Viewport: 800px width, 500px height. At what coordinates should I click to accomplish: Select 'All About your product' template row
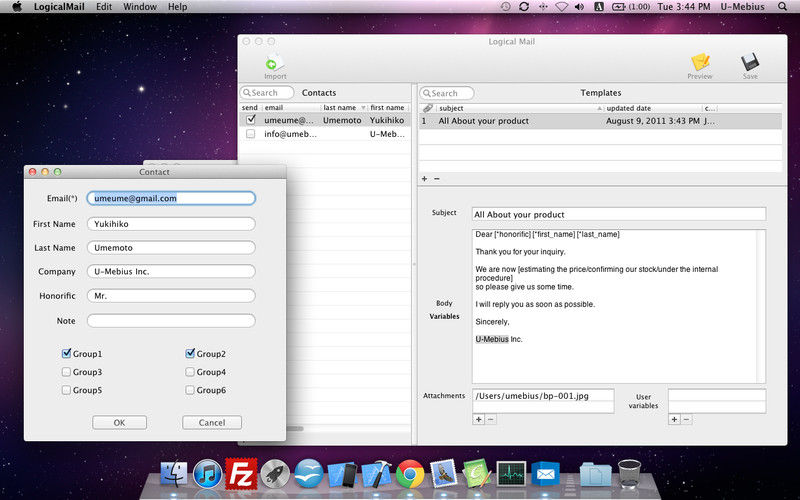tap(600, 121)
